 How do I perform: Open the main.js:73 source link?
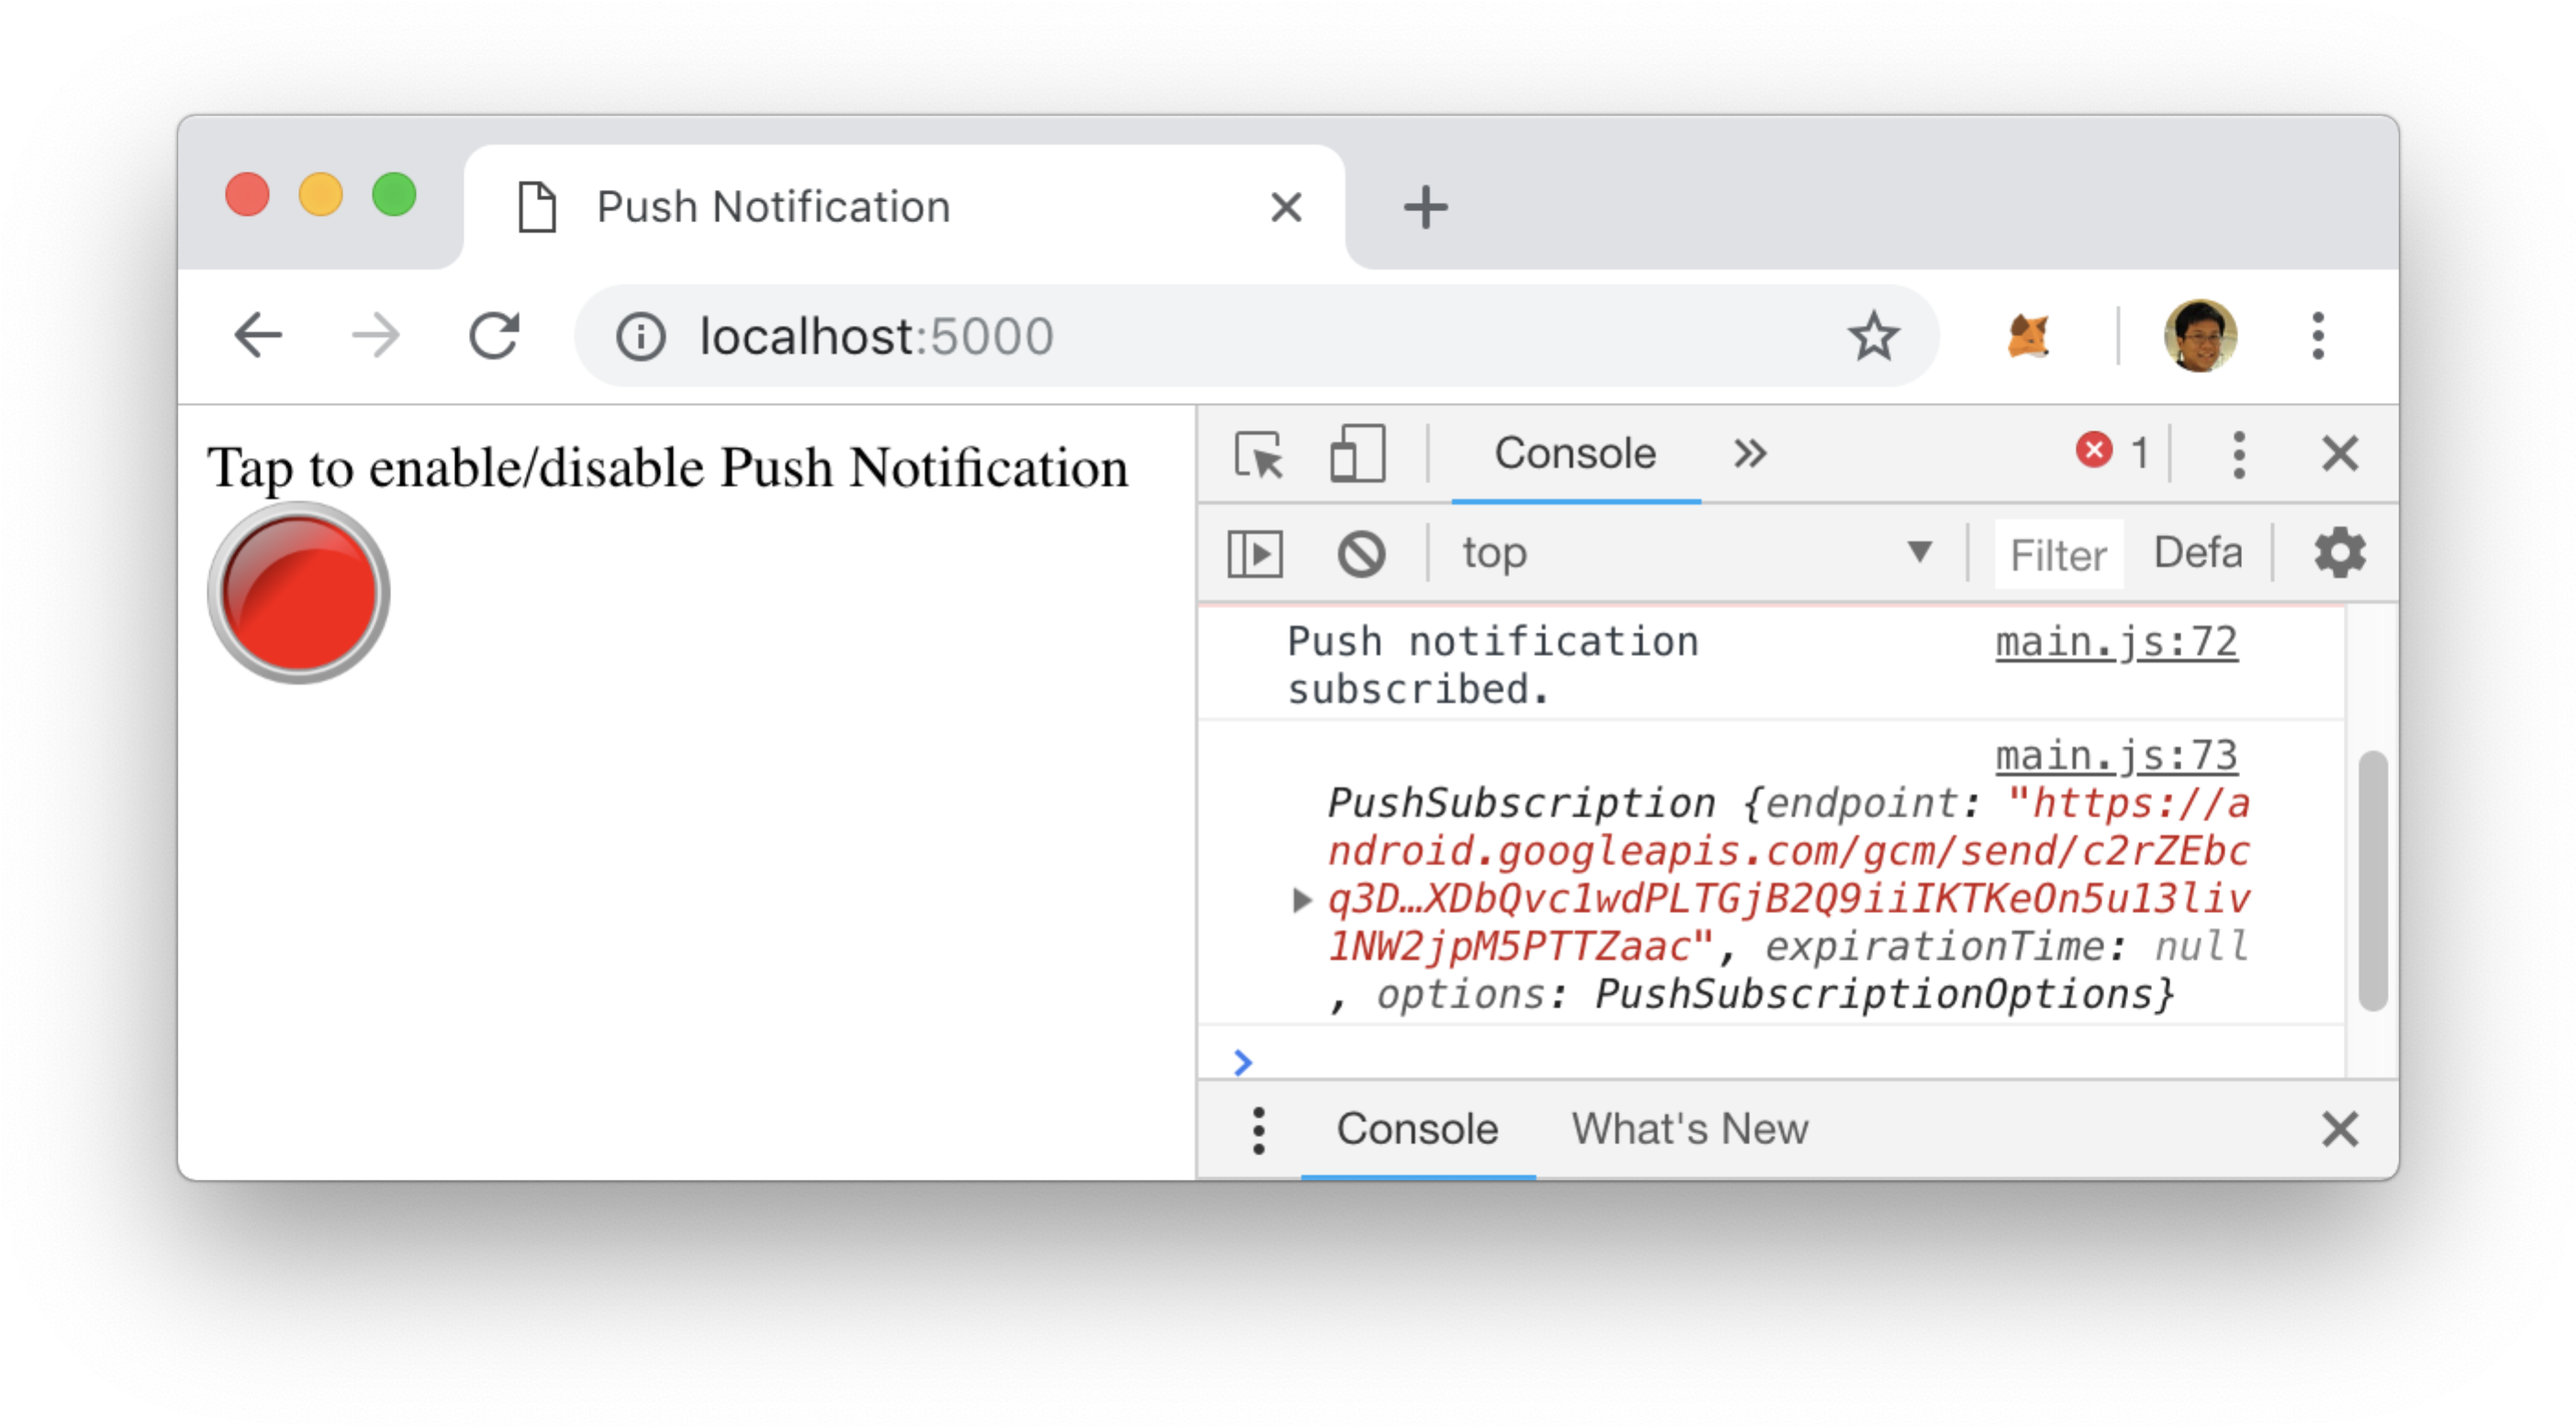point(2116,756)
